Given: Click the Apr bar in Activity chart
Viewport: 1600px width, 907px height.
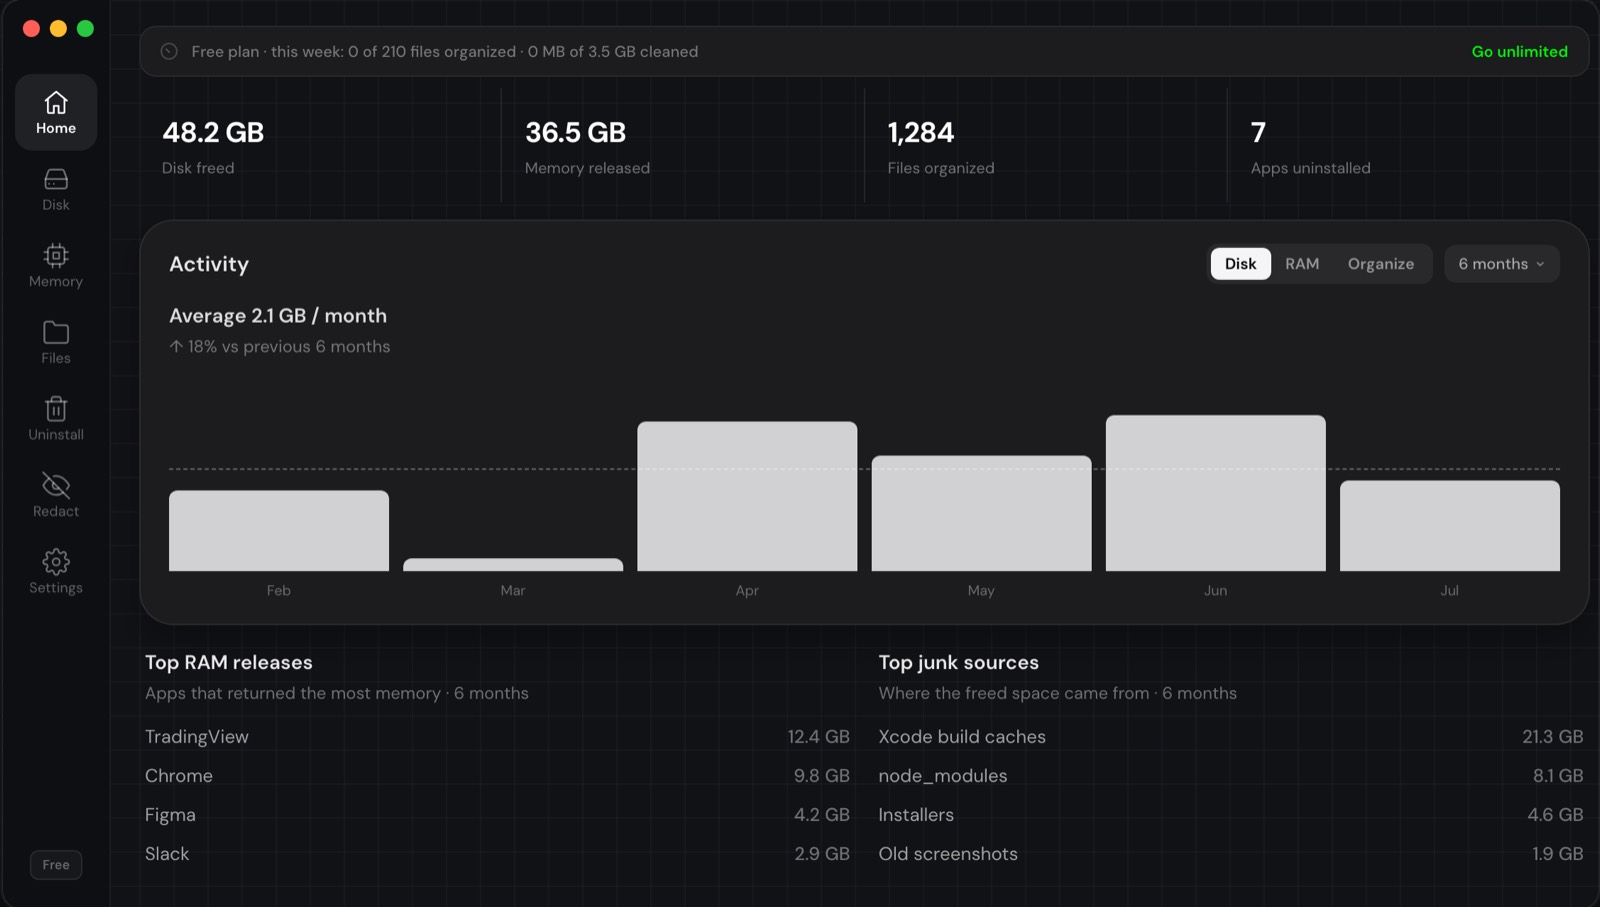Looking at the screenshot, I should [x=747, y=497].
